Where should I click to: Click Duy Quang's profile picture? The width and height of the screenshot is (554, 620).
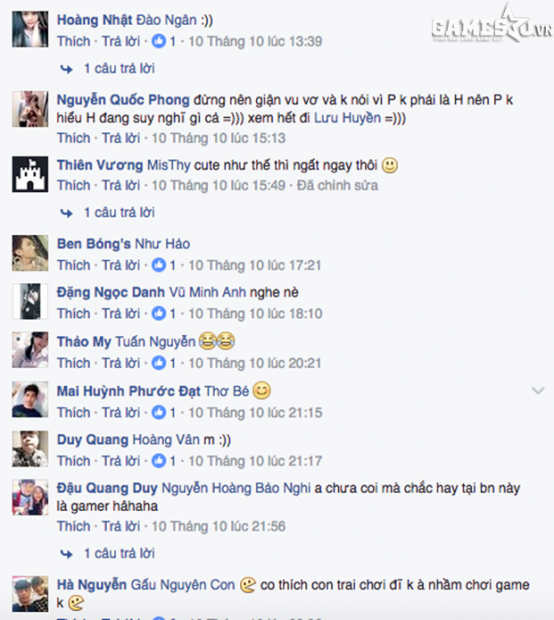pyautogui.click(x=30, y=449)
